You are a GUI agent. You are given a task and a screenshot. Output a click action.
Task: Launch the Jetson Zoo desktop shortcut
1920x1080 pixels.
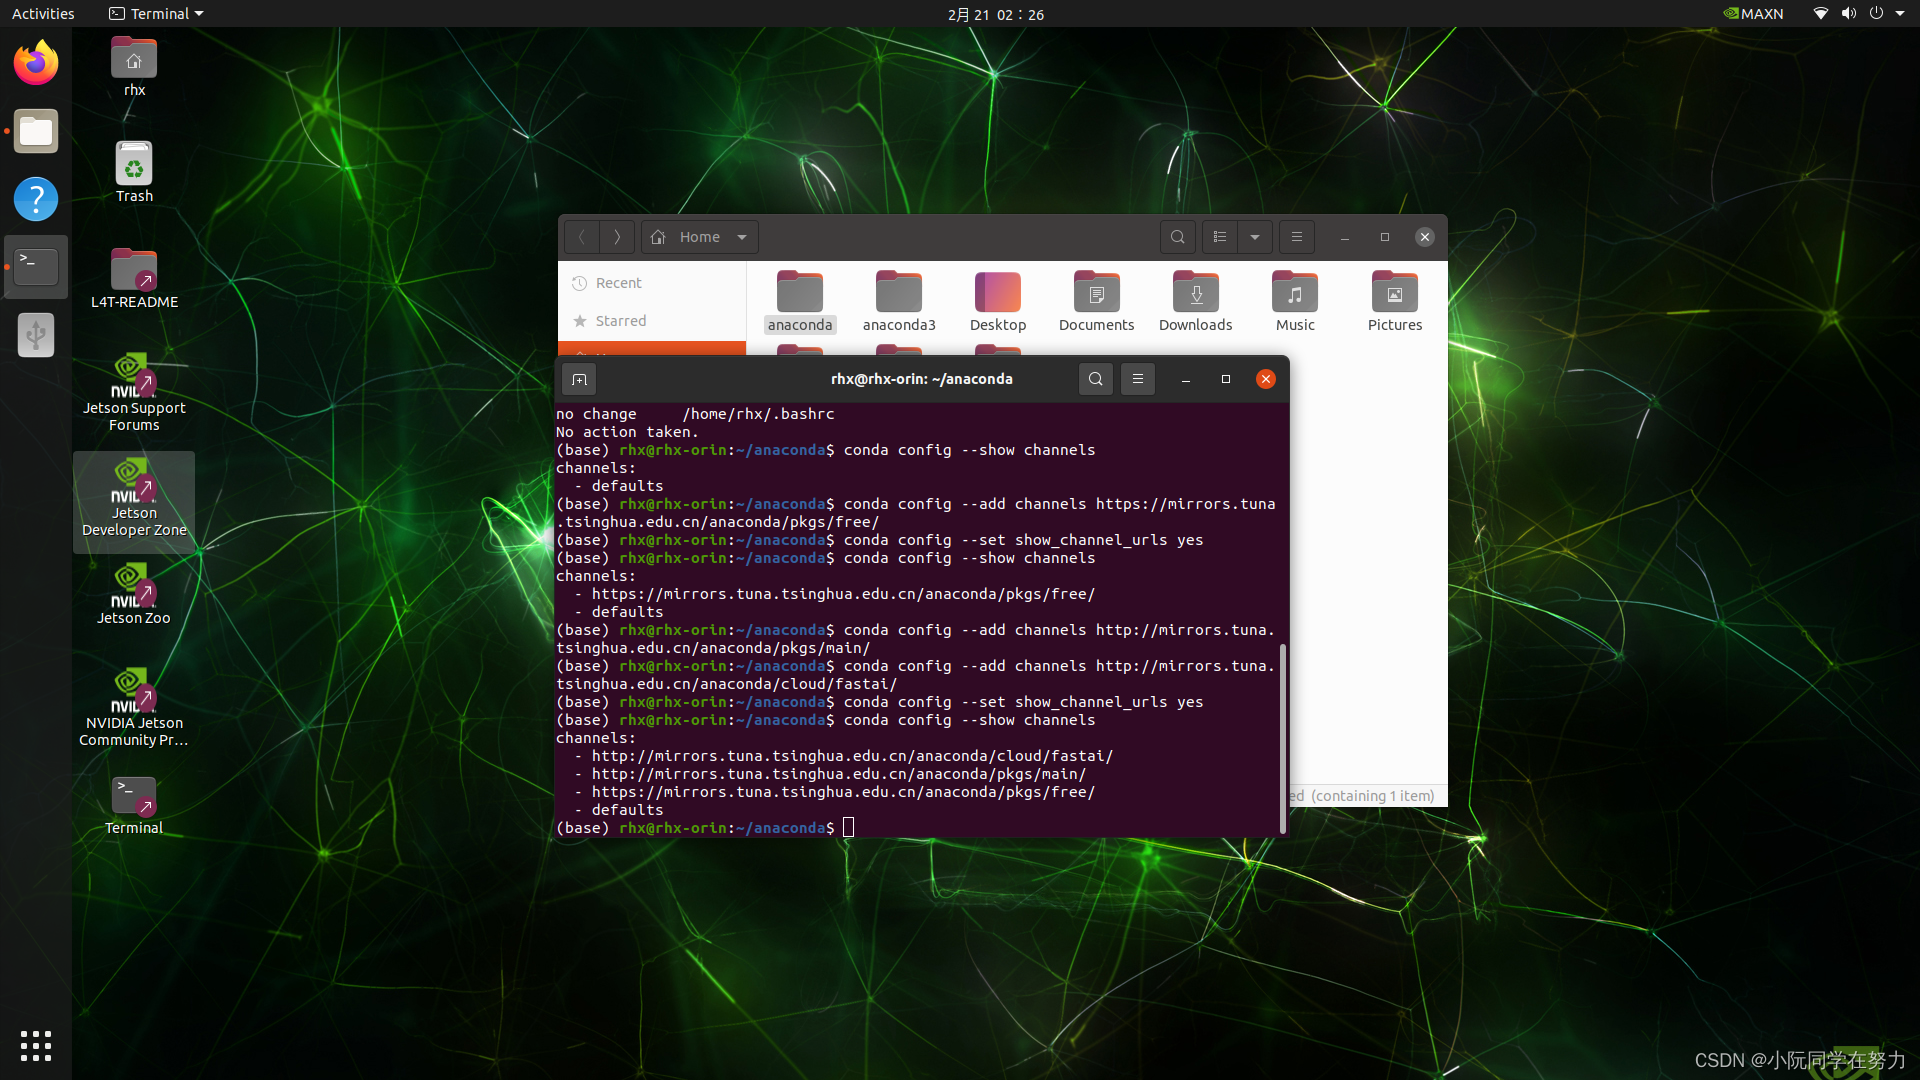[x=133, y=593]
